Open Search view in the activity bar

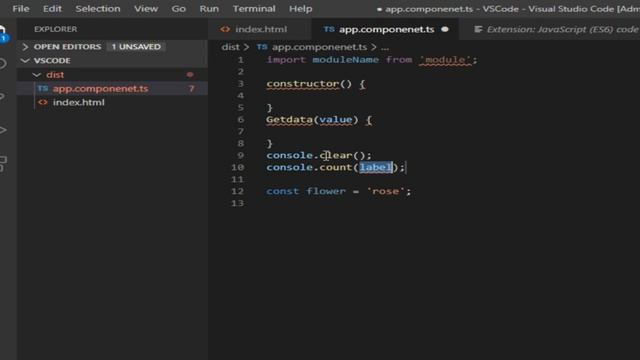tap(3, 64)
